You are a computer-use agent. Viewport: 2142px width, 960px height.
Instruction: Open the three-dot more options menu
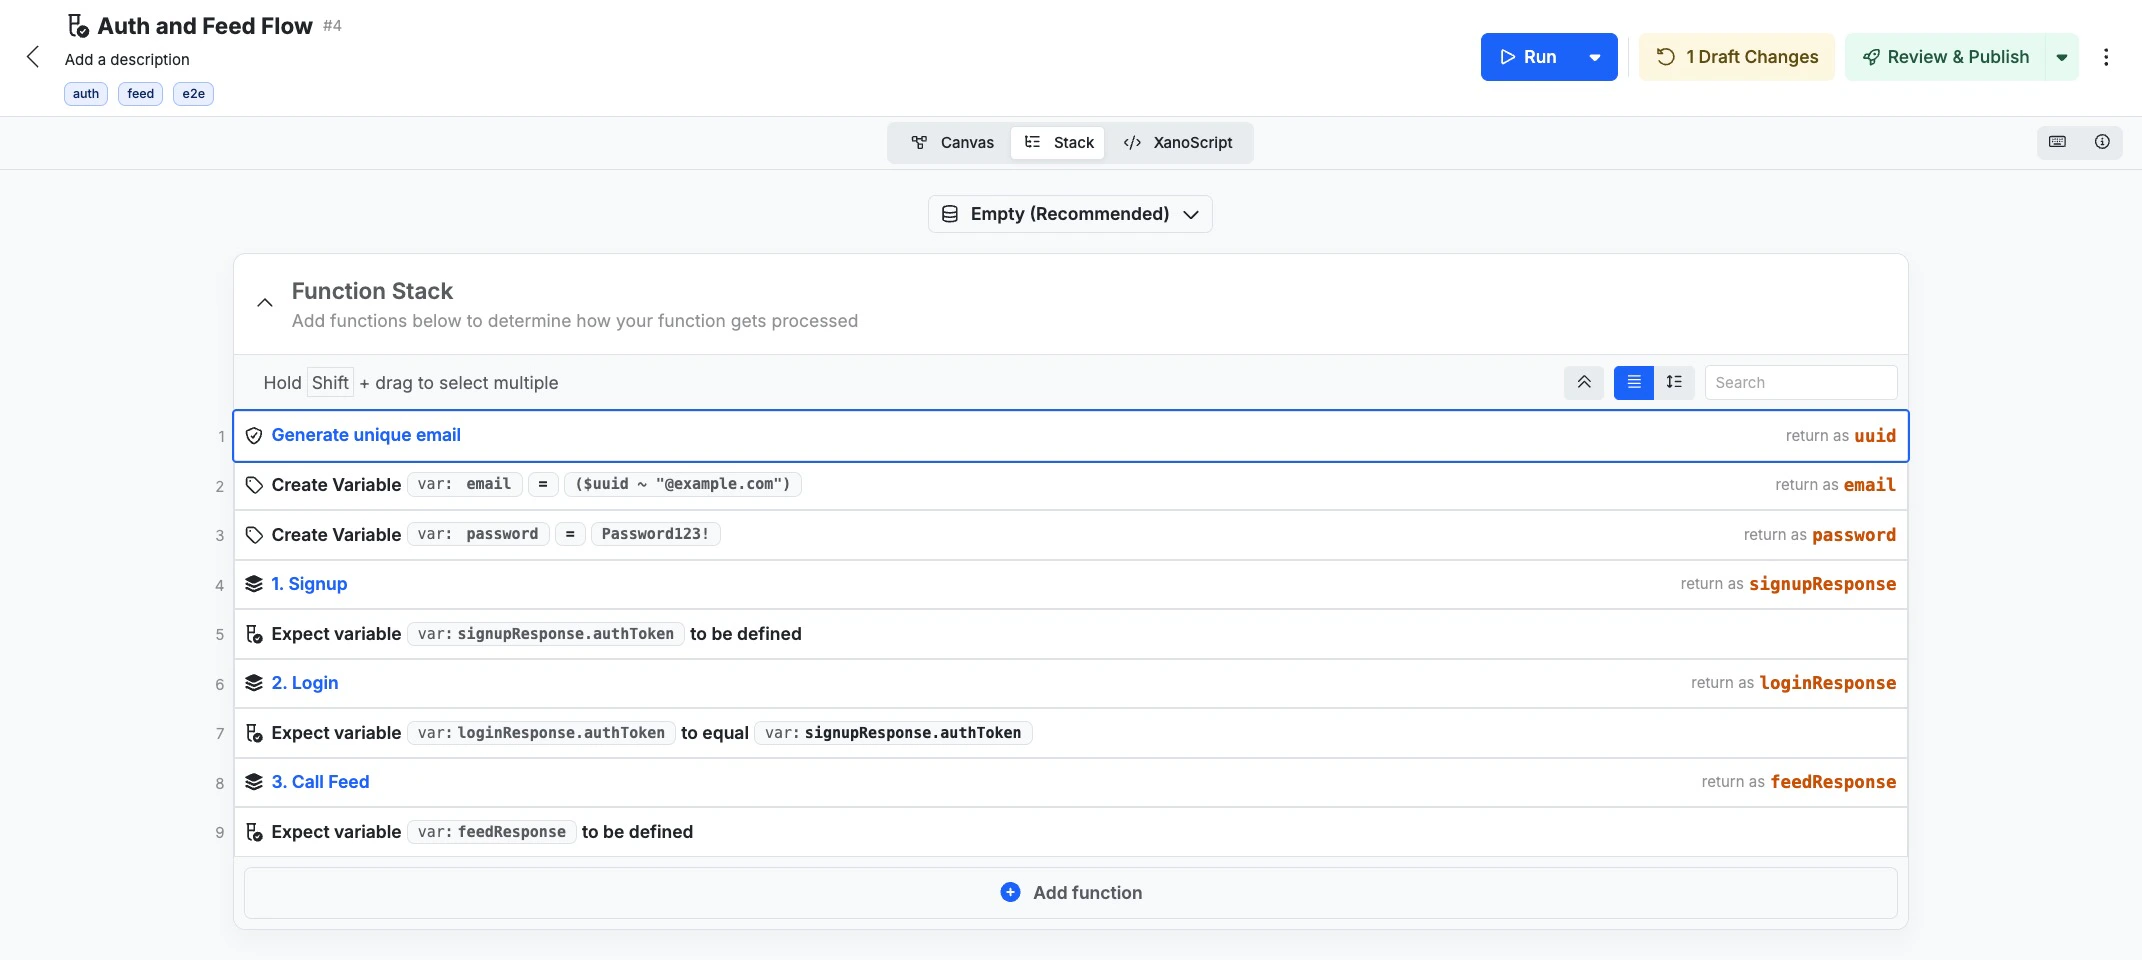[x=2106, y=57]
